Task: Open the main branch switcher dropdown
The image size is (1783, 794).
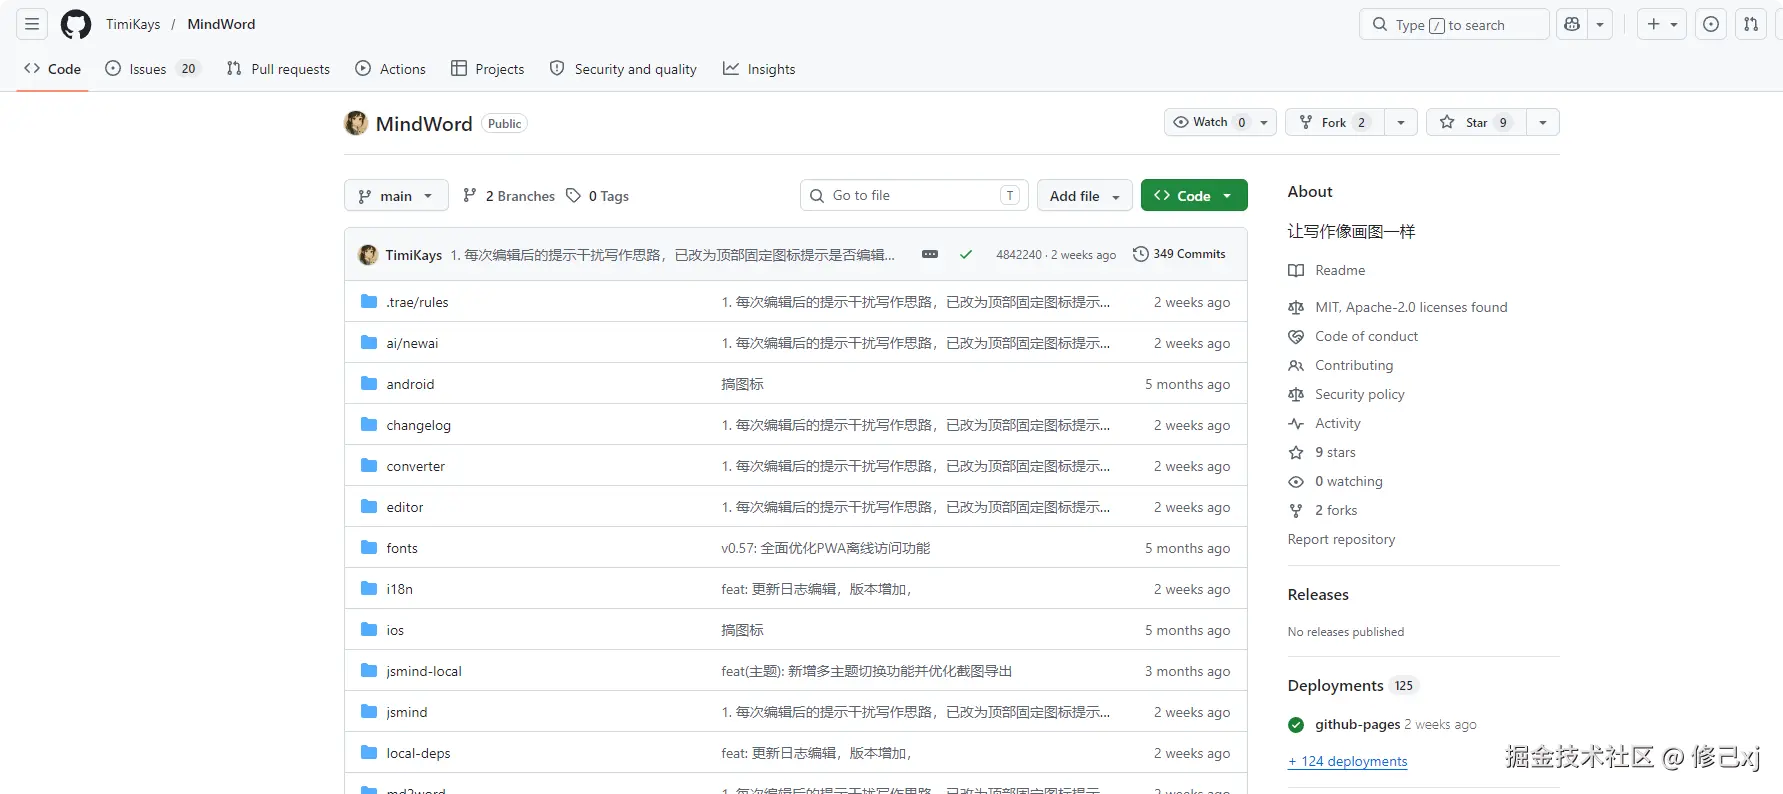Action: pos(396,196)
